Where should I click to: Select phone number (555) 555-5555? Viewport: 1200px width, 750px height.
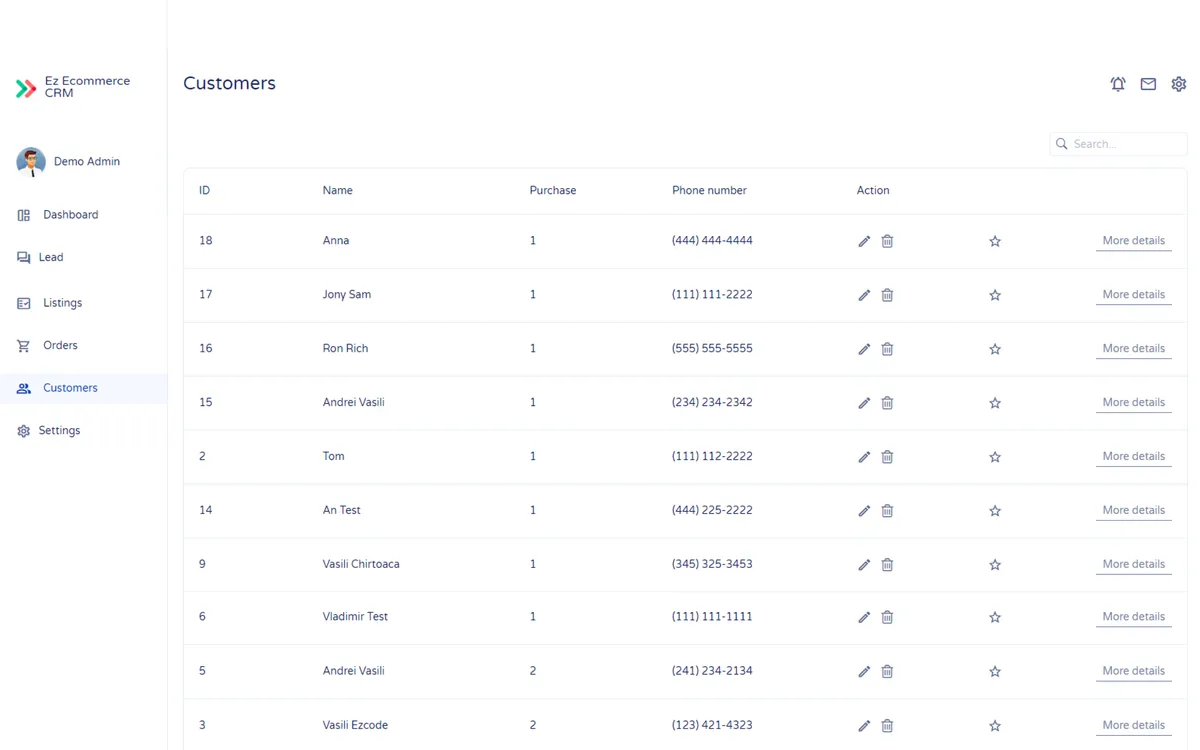click(712, 349)
